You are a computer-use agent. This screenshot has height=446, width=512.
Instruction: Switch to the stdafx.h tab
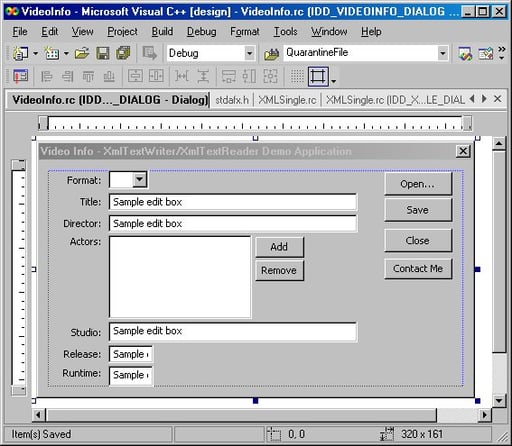point(232,100)
